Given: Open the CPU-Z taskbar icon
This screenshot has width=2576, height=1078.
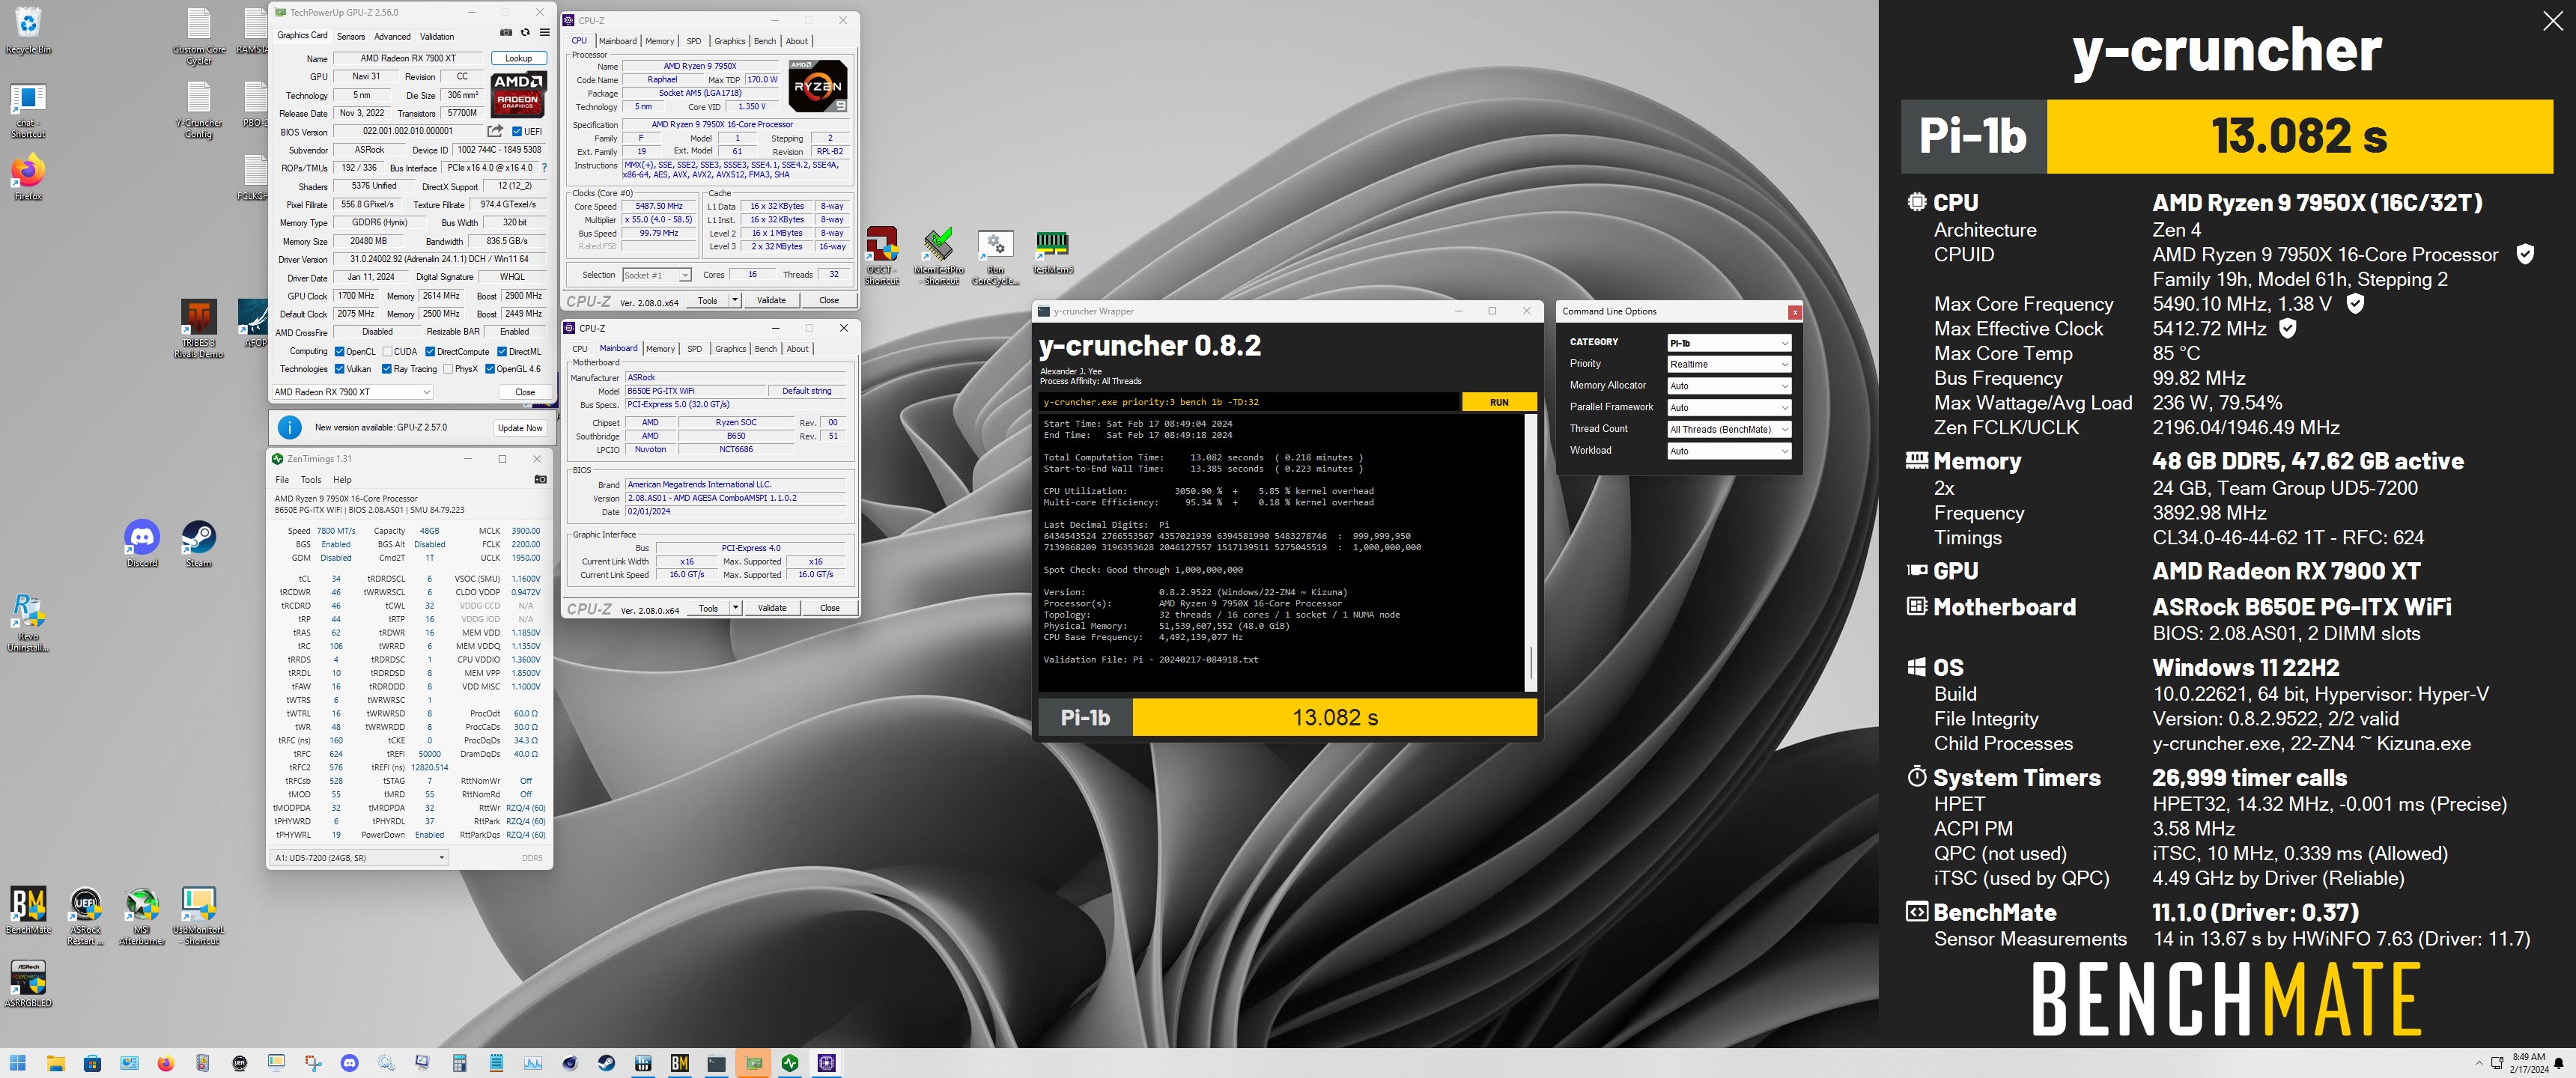Looking at the screenshot, I should point(826,1063).
